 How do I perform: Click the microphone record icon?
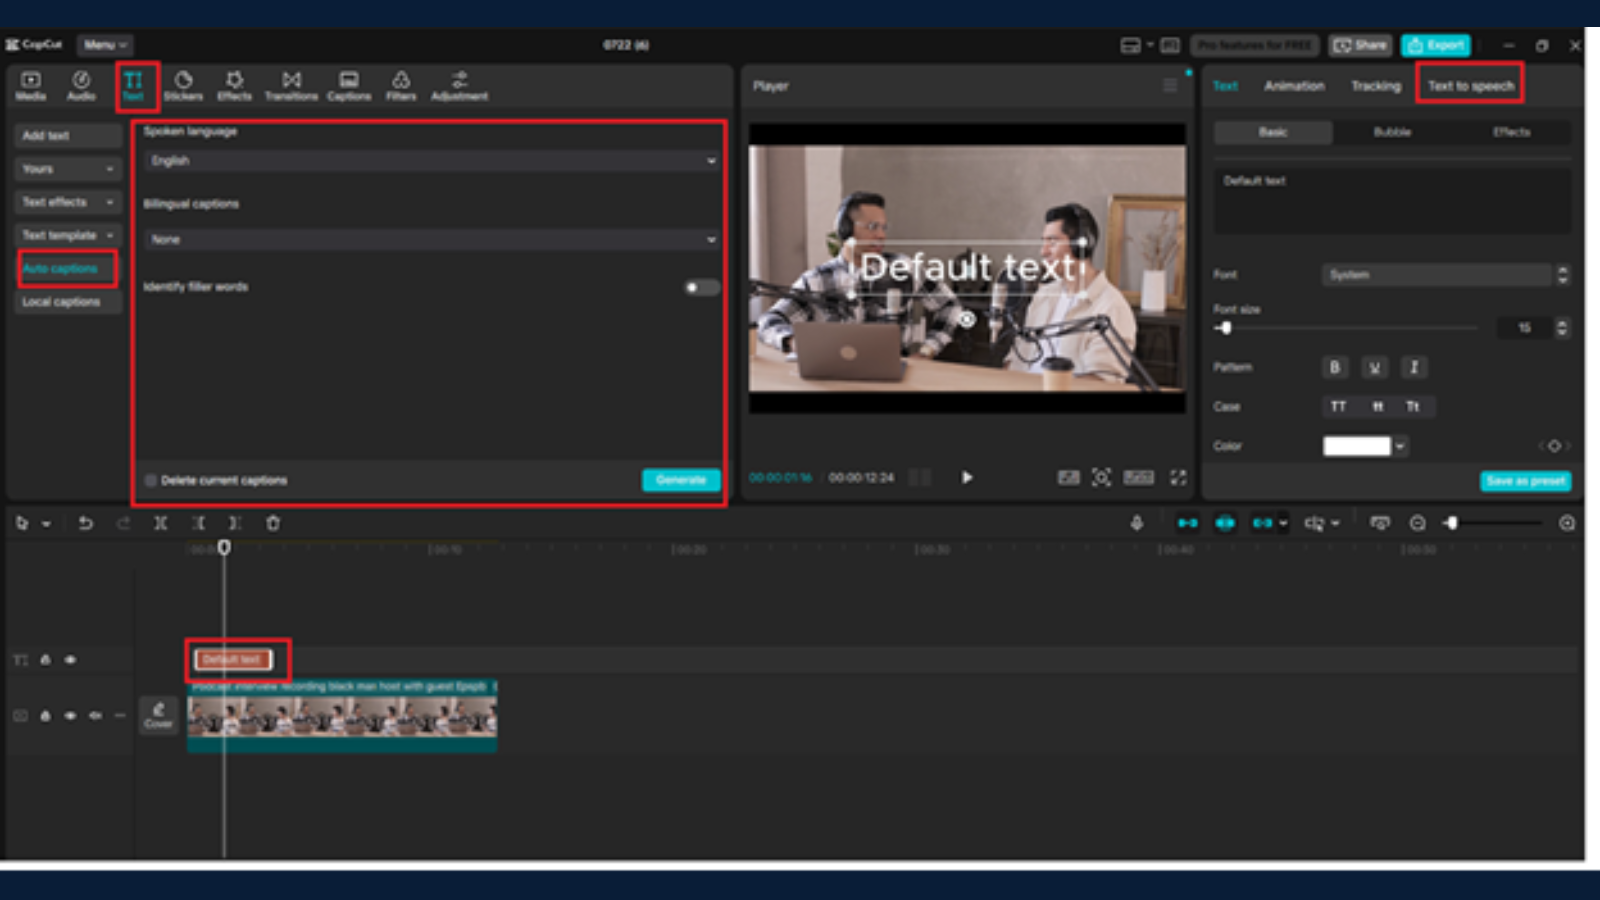tap(1137, 523)
